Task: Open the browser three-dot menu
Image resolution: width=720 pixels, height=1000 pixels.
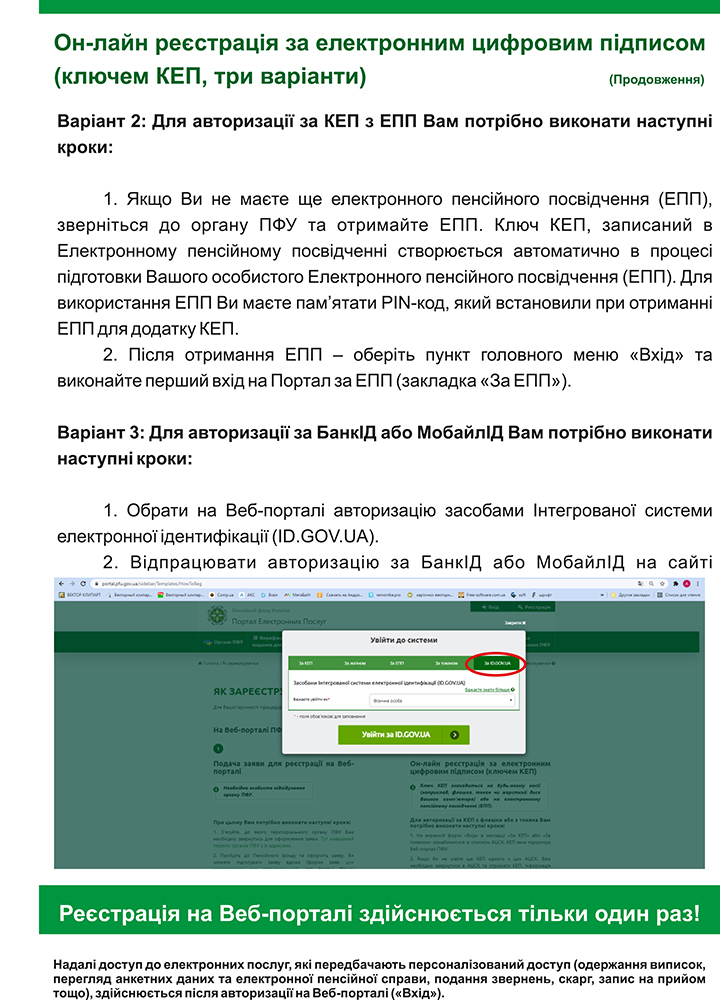Action: click(x=698, y=584)
